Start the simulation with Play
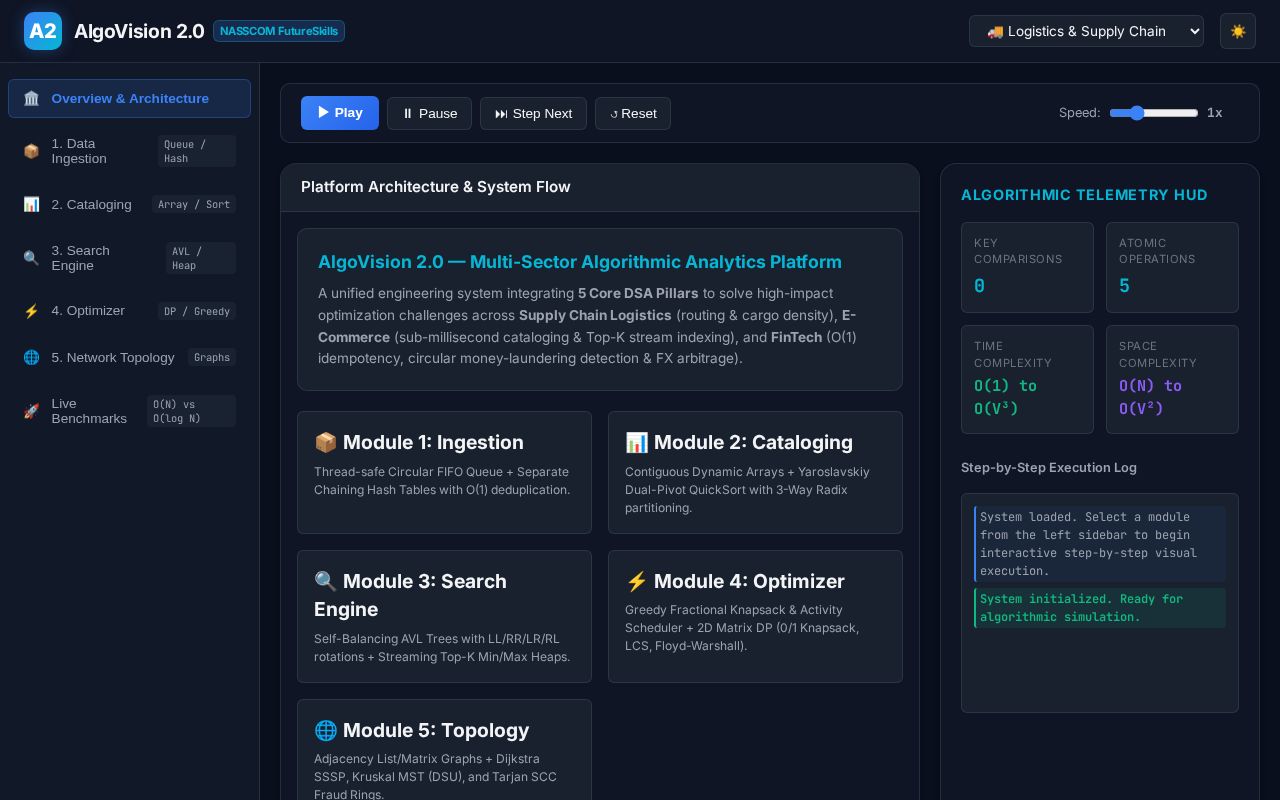The image size is (1280, 800). tap(340, 113)
